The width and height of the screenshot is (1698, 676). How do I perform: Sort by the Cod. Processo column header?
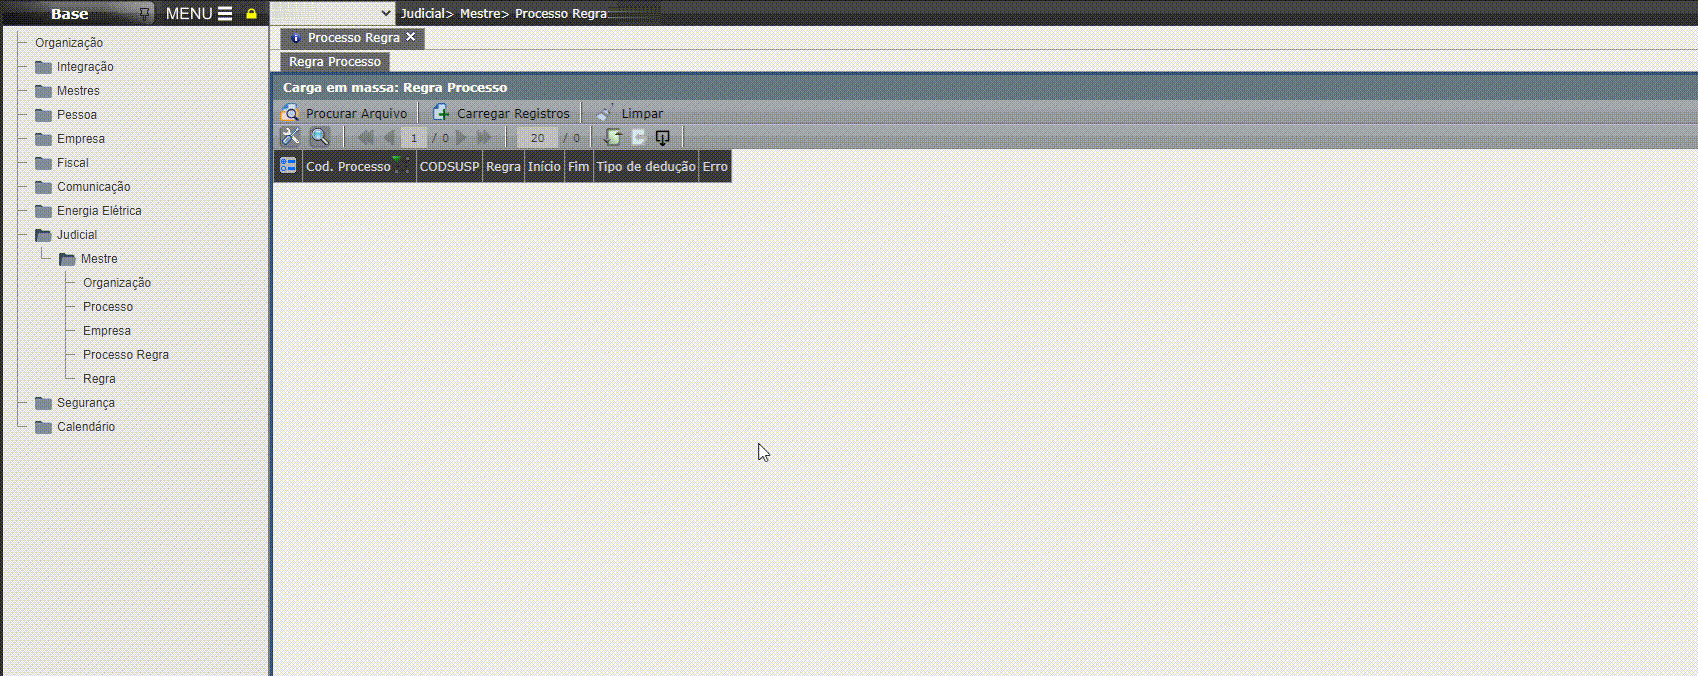(347, 166)
